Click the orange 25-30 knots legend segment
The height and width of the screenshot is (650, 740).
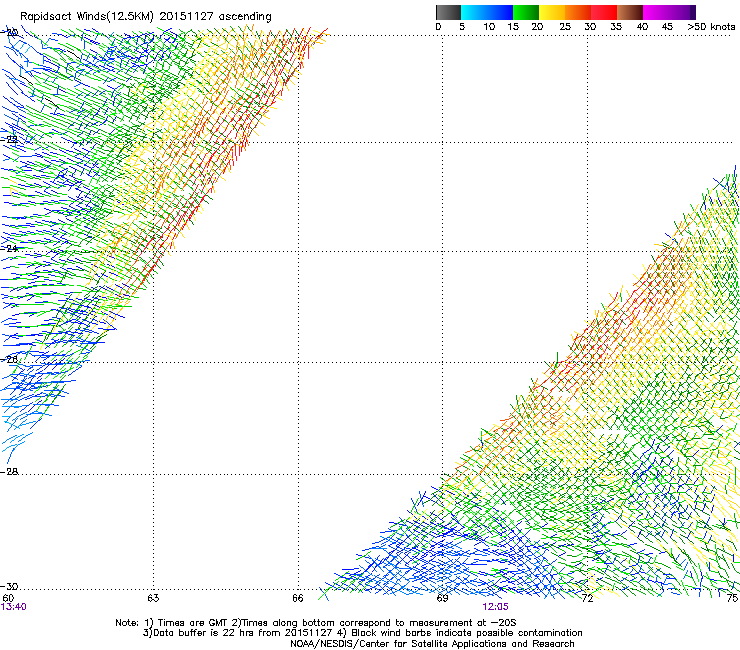point(578,12)
